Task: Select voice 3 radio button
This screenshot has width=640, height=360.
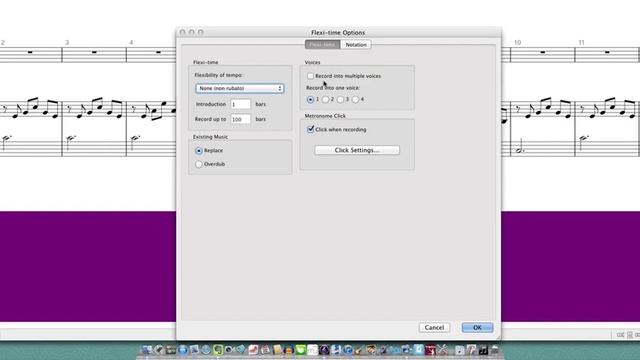Action: point(340,99)
